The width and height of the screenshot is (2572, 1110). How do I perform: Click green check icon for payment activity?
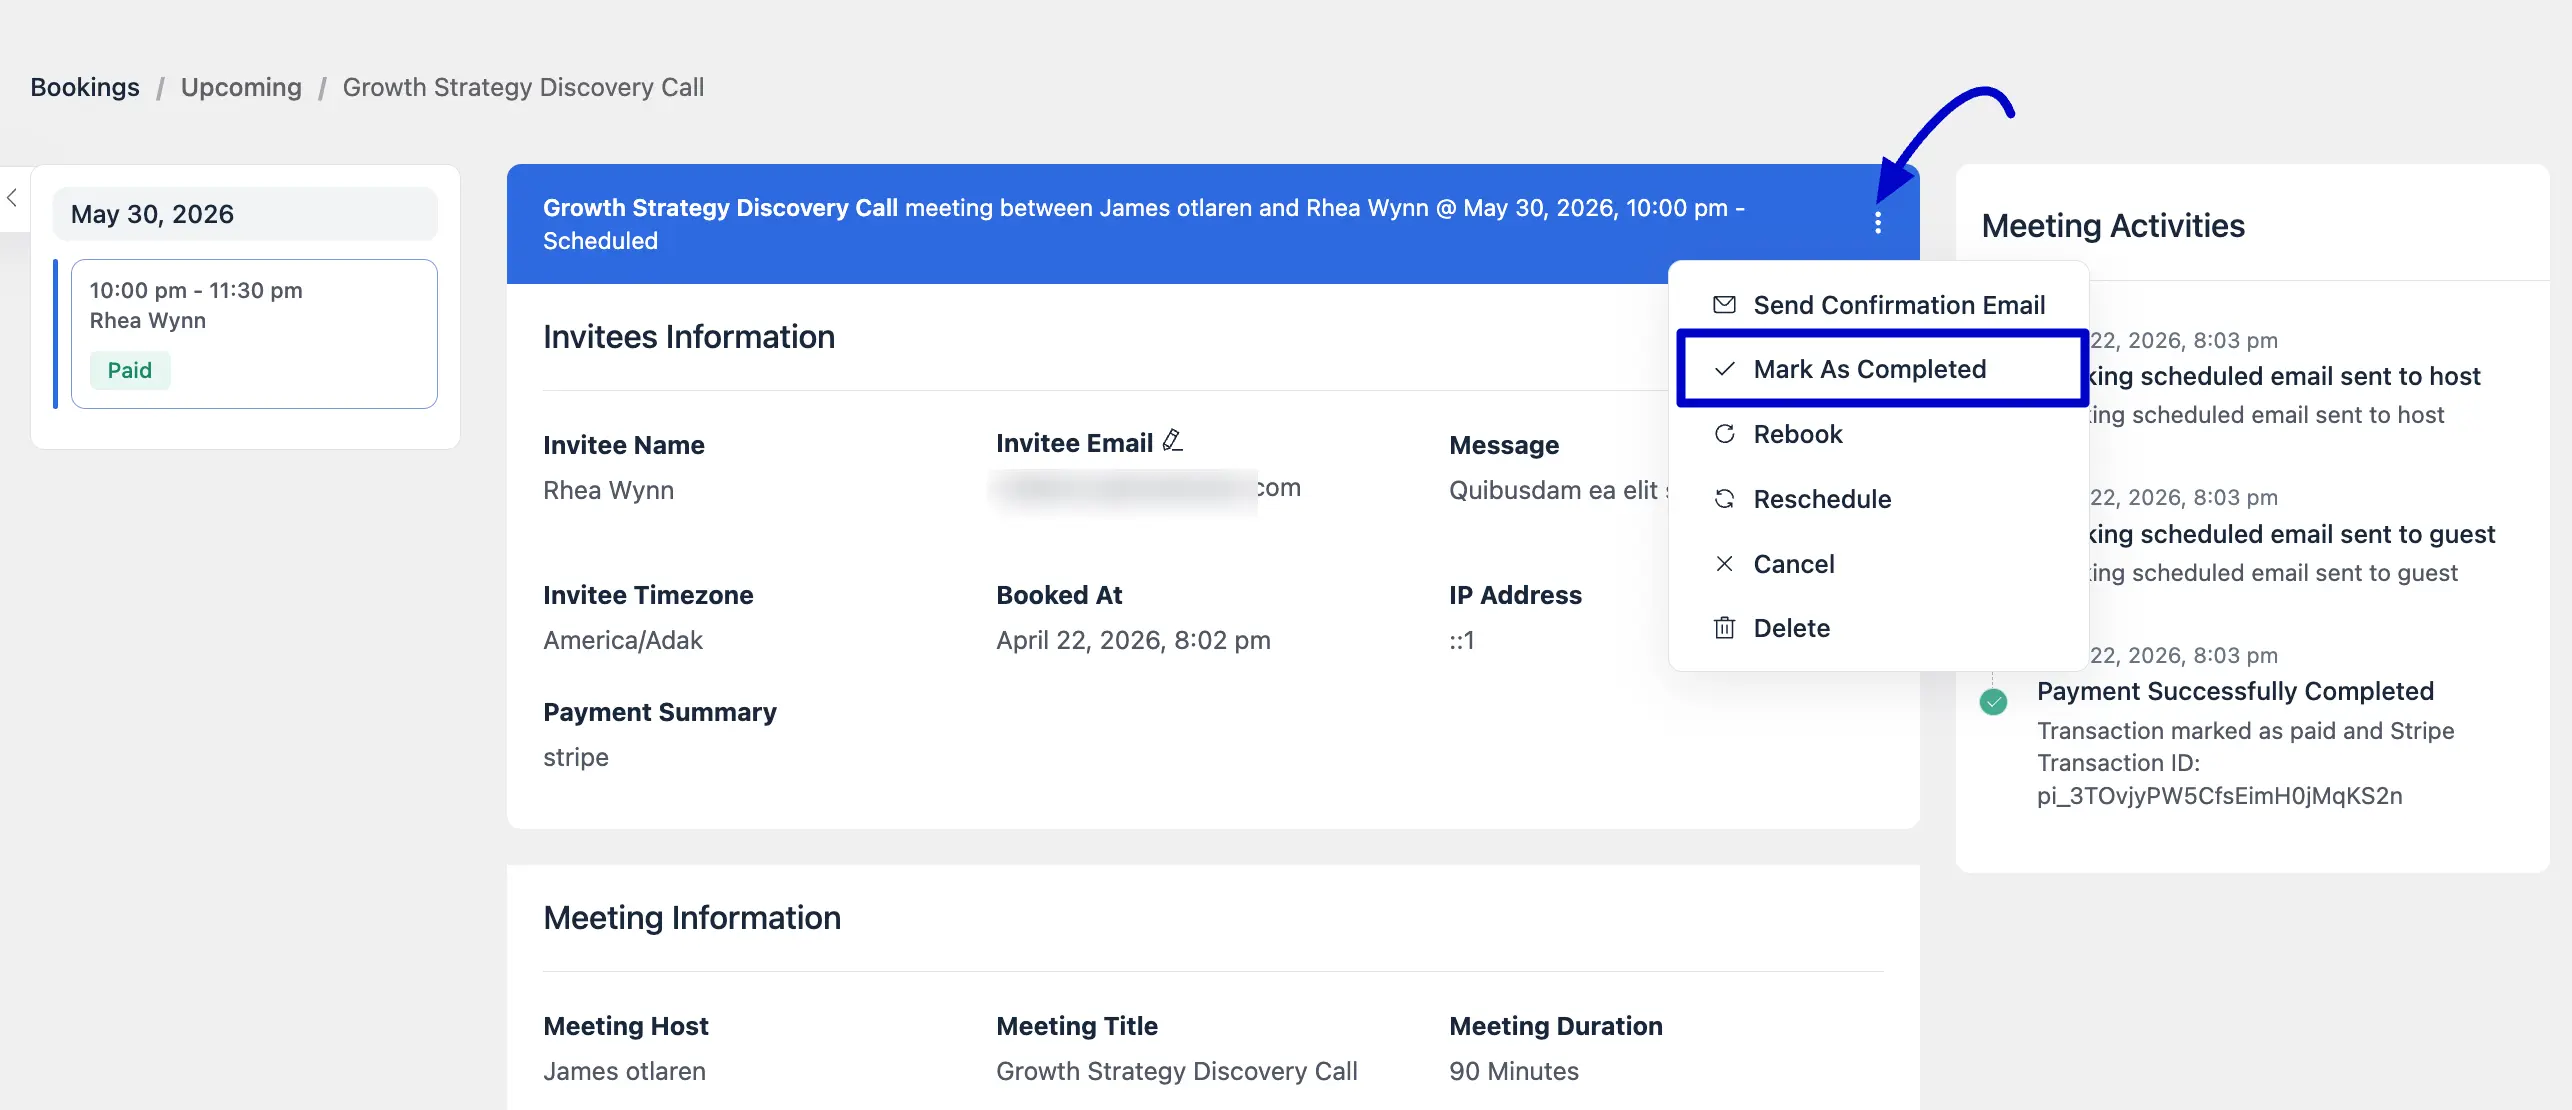pyautogui.click(x=1993, y=702)
